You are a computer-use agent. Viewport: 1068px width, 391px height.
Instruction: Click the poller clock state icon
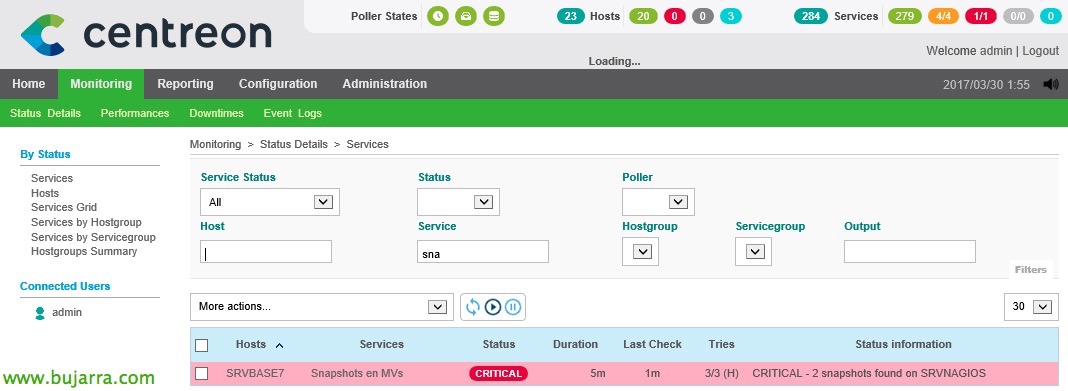(x=438, y=16)
